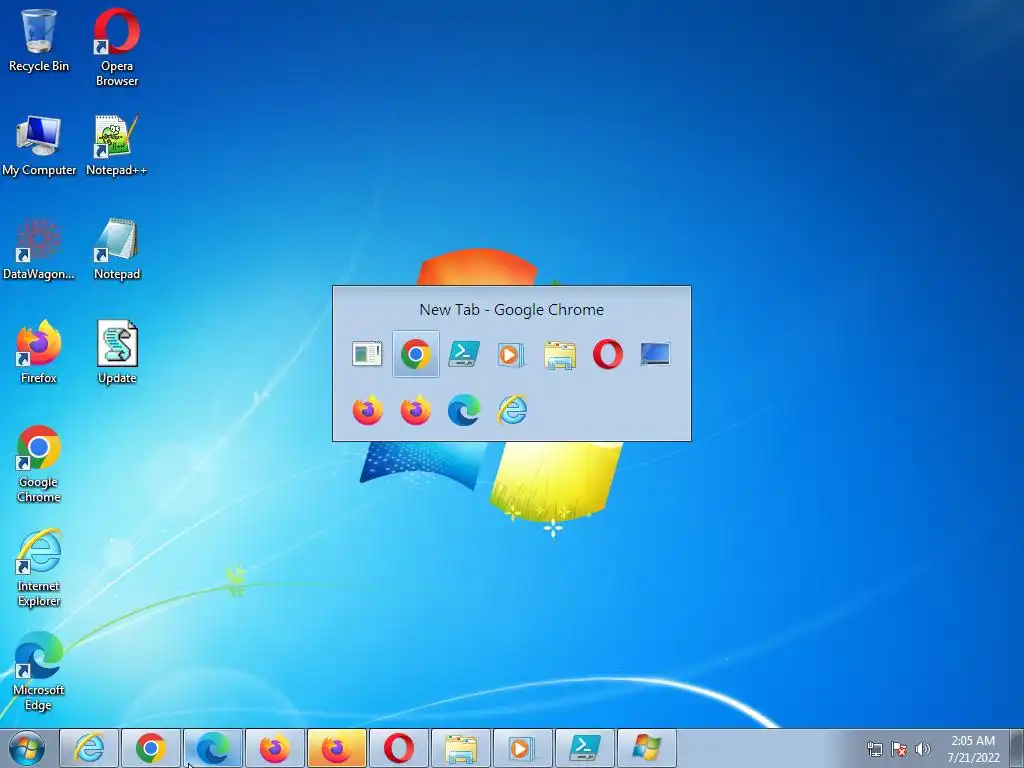The height and width of the screenshot is (768, 1024).
Task: Click the volume speaker tray icon
Action: point(922,749)
